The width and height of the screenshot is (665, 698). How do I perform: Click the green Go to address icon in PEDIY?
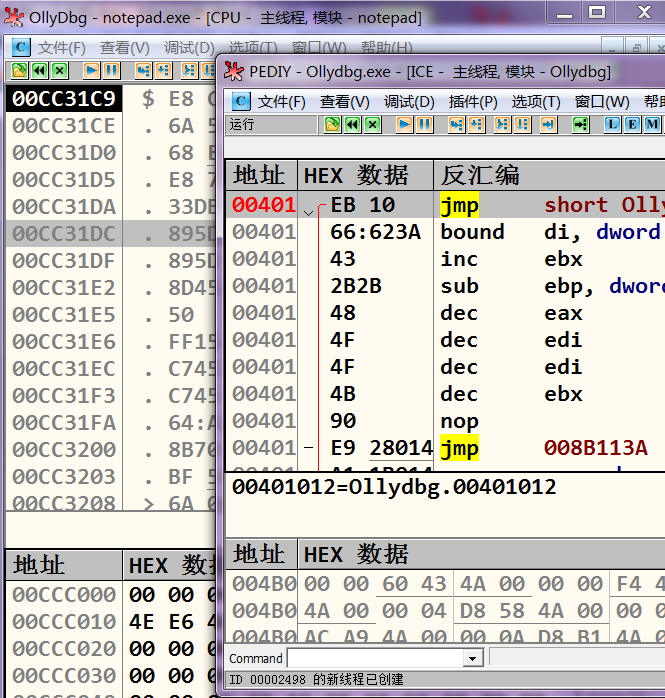pyautogui.click(x=580, y=125)
